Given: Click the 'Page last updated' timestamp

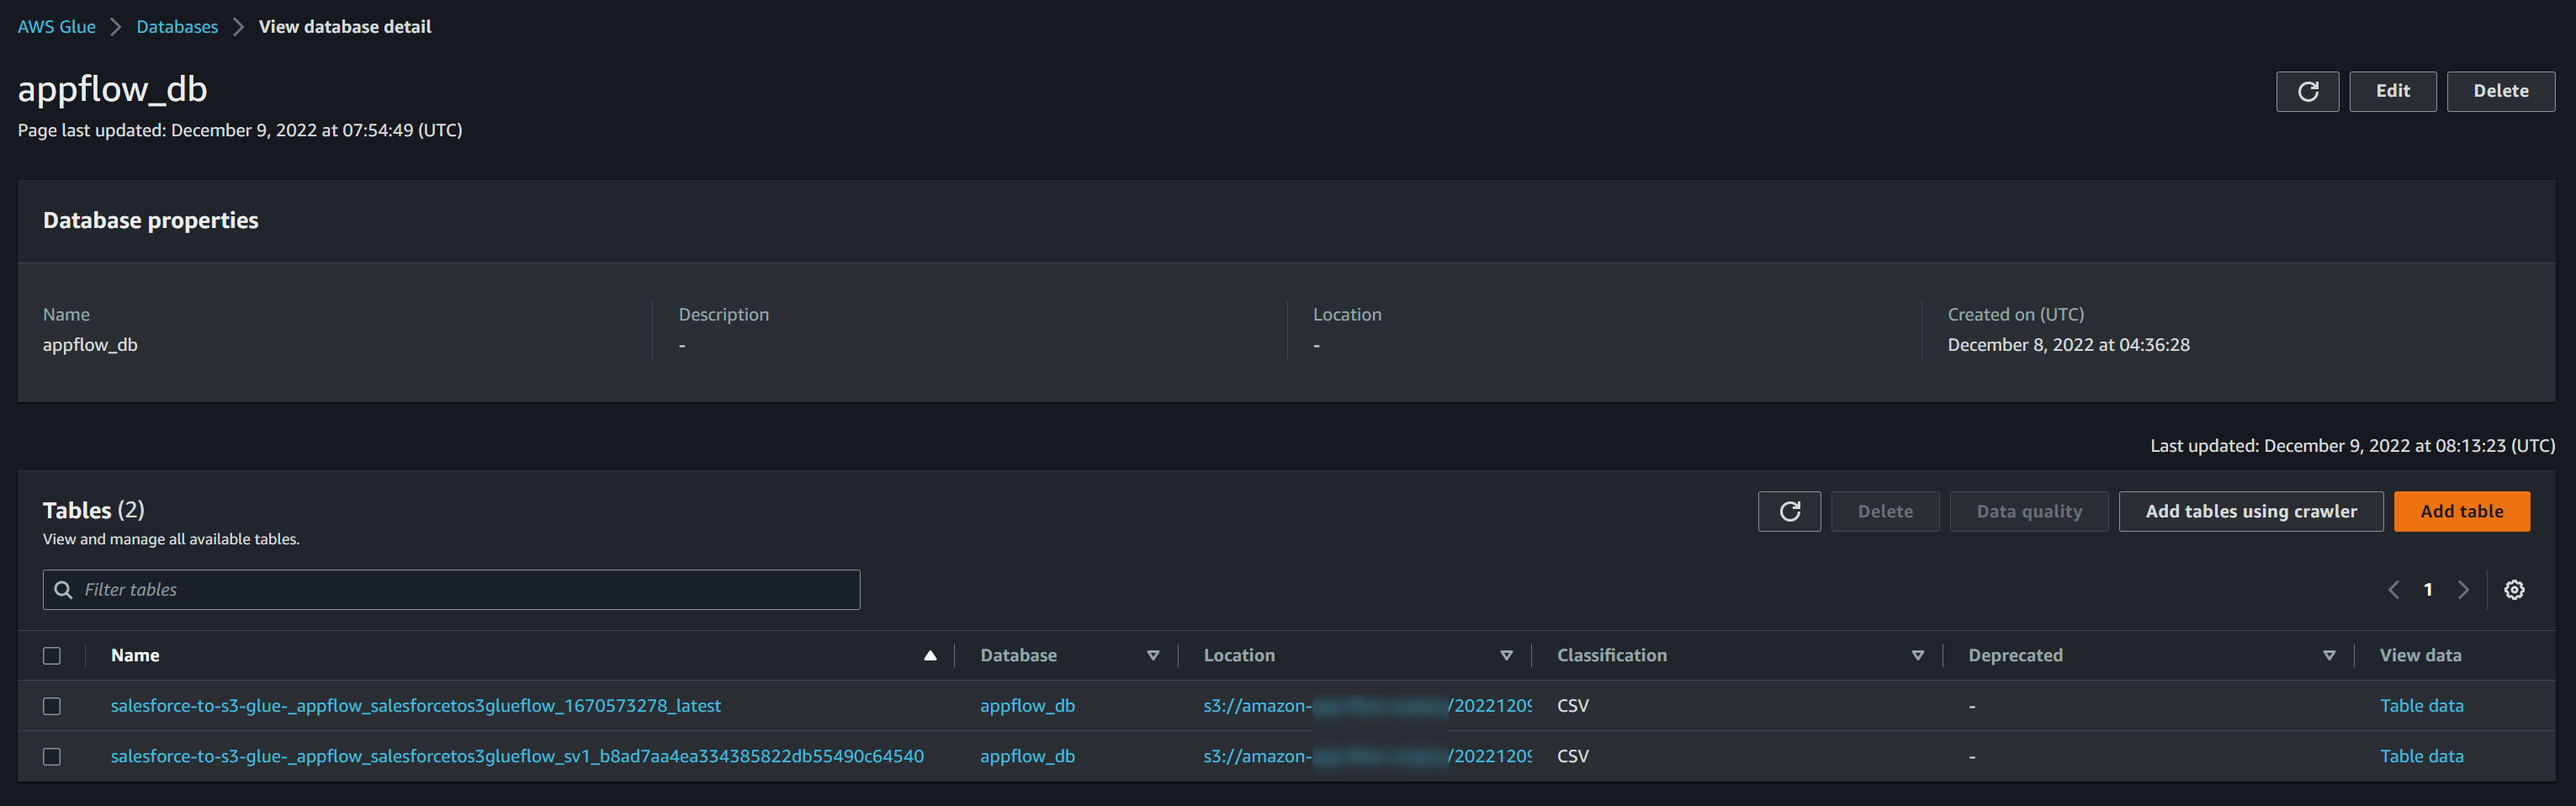Looking at the screenshot, I should coord(240,131).
